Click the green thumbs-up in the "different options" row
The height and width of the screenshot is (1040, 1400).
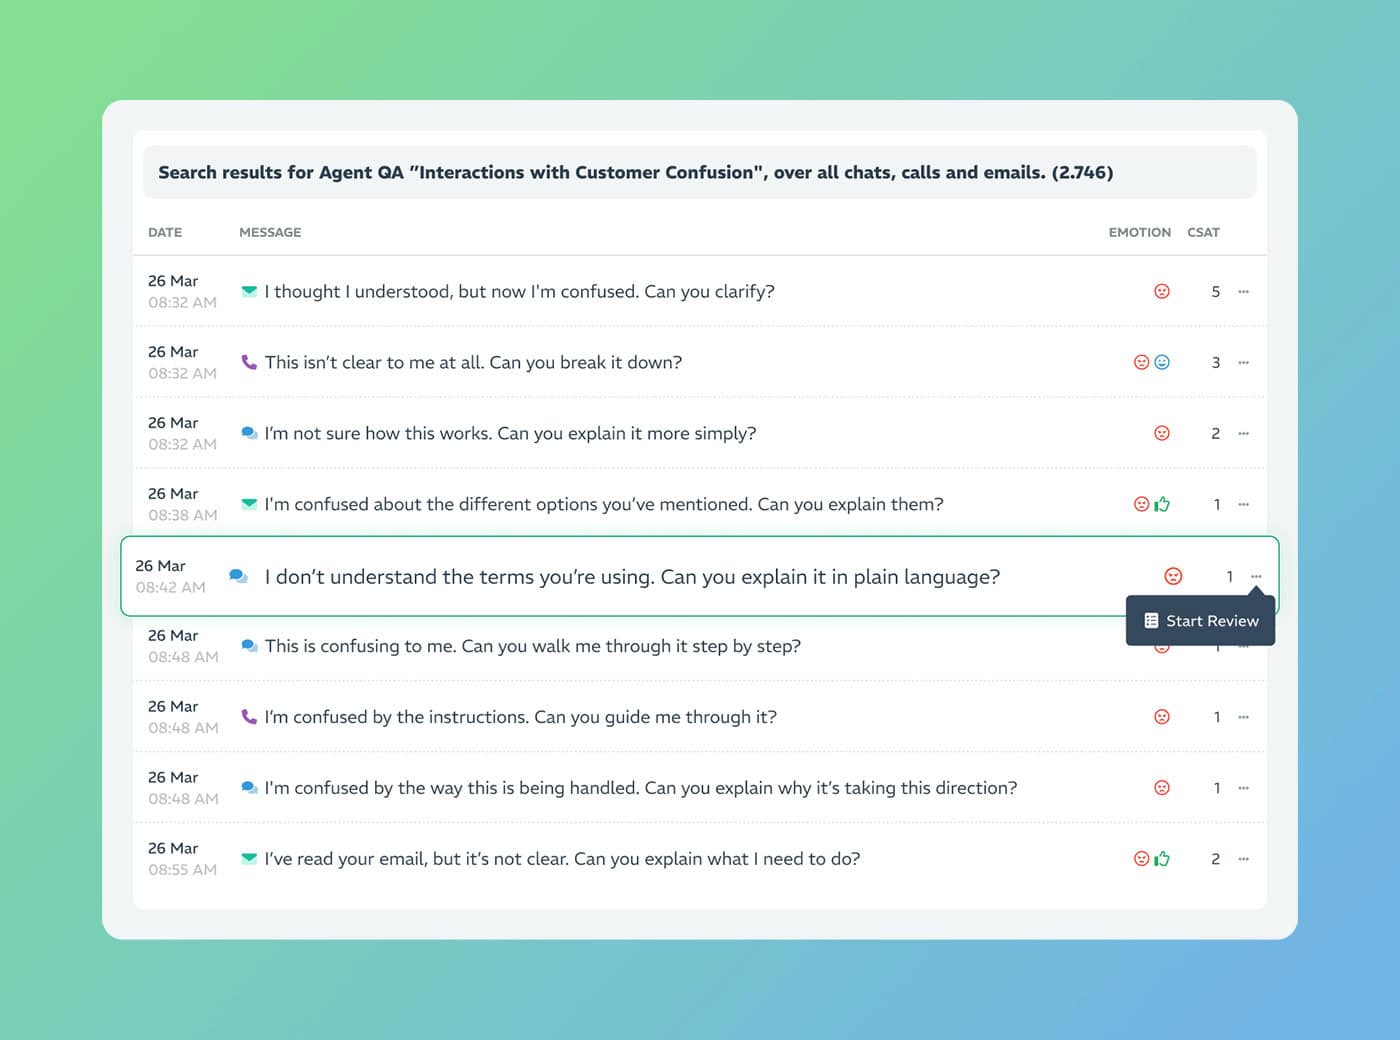pos(1162,504)
